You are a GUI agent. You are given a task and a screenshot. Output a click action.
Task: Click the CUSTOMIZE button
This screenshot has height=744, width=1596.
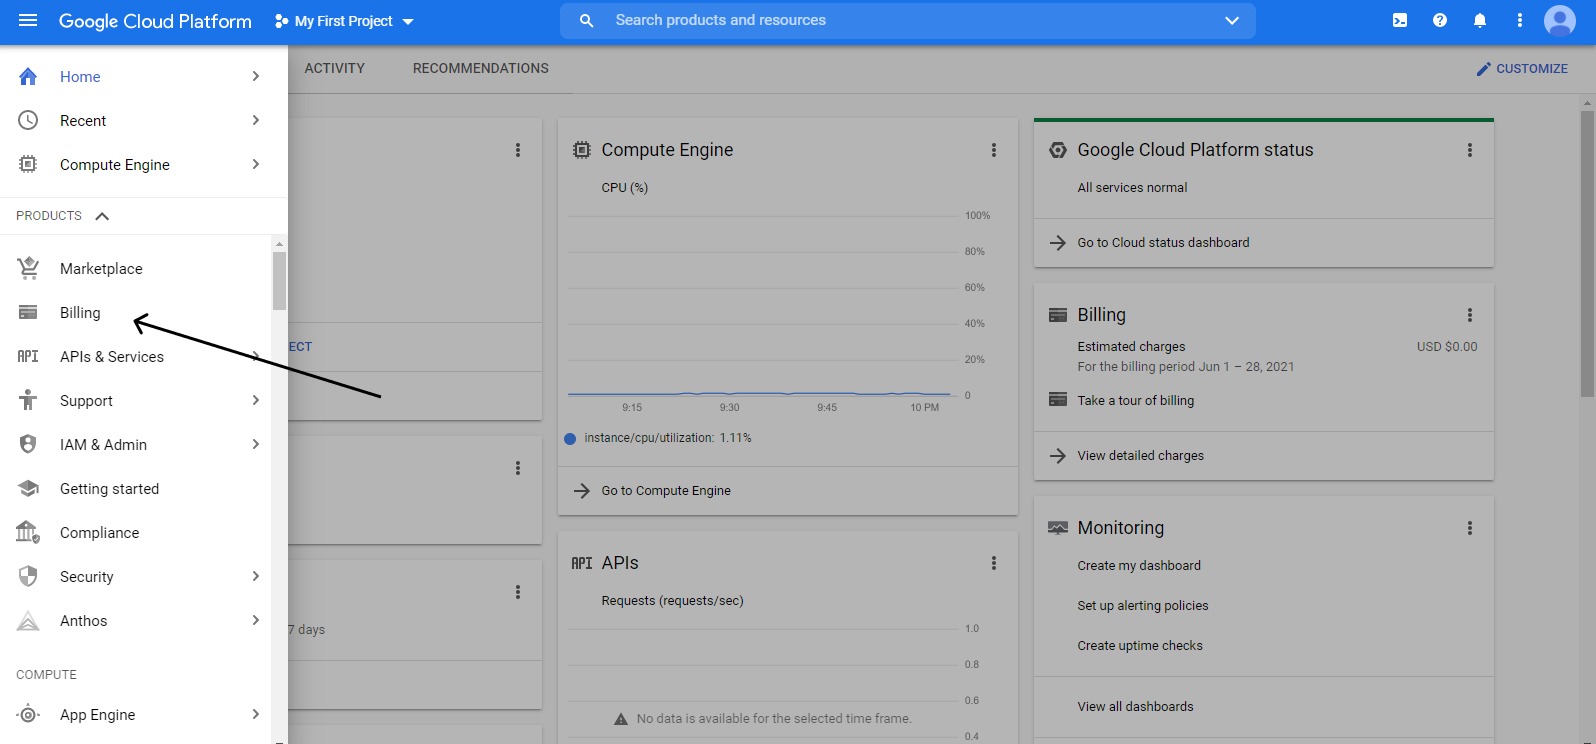[x=1522, y=69]
